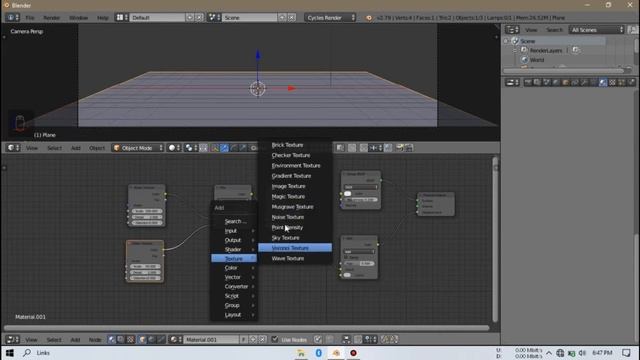Open the properties editor type selector
This screenshot has height=360, width=640.
coord(512,82)
